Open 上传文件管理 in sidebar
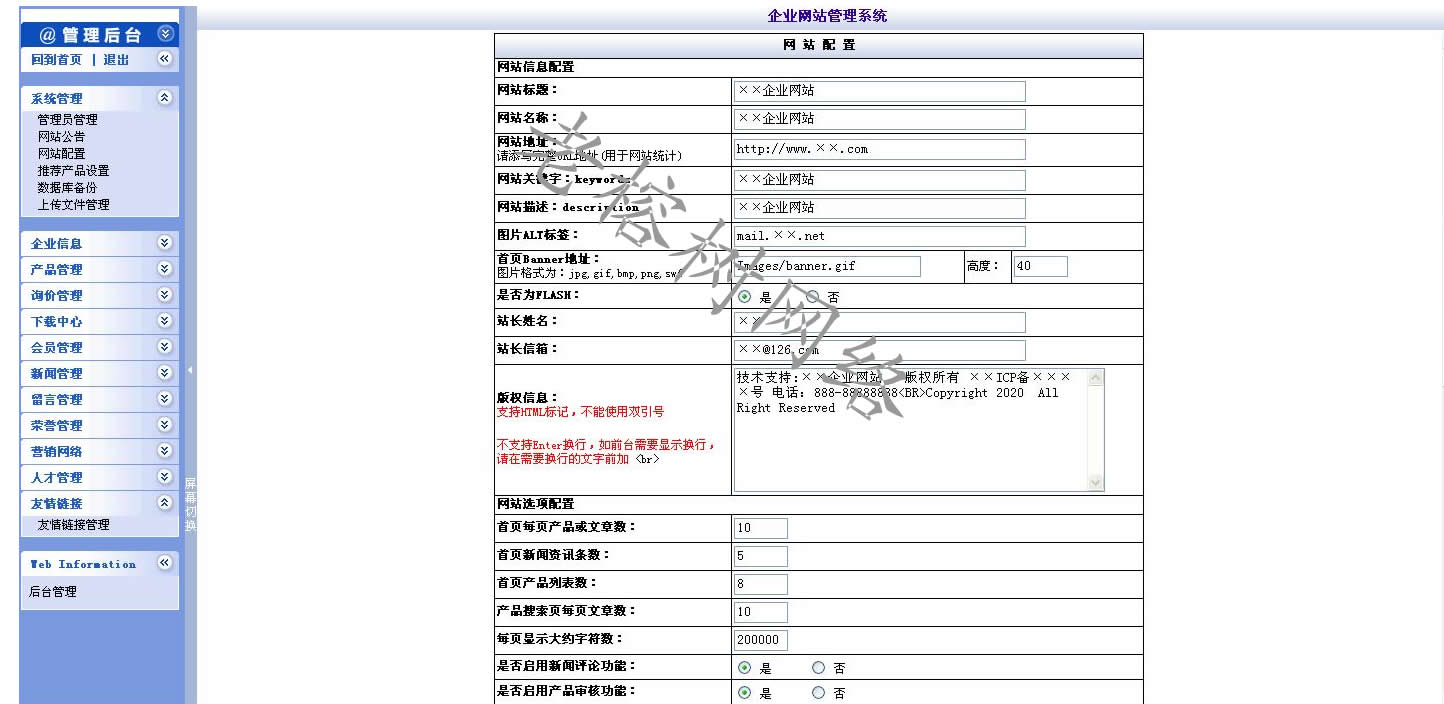Image resolution: width=1444 pixels, height=704 pixels. pos(73,204)
